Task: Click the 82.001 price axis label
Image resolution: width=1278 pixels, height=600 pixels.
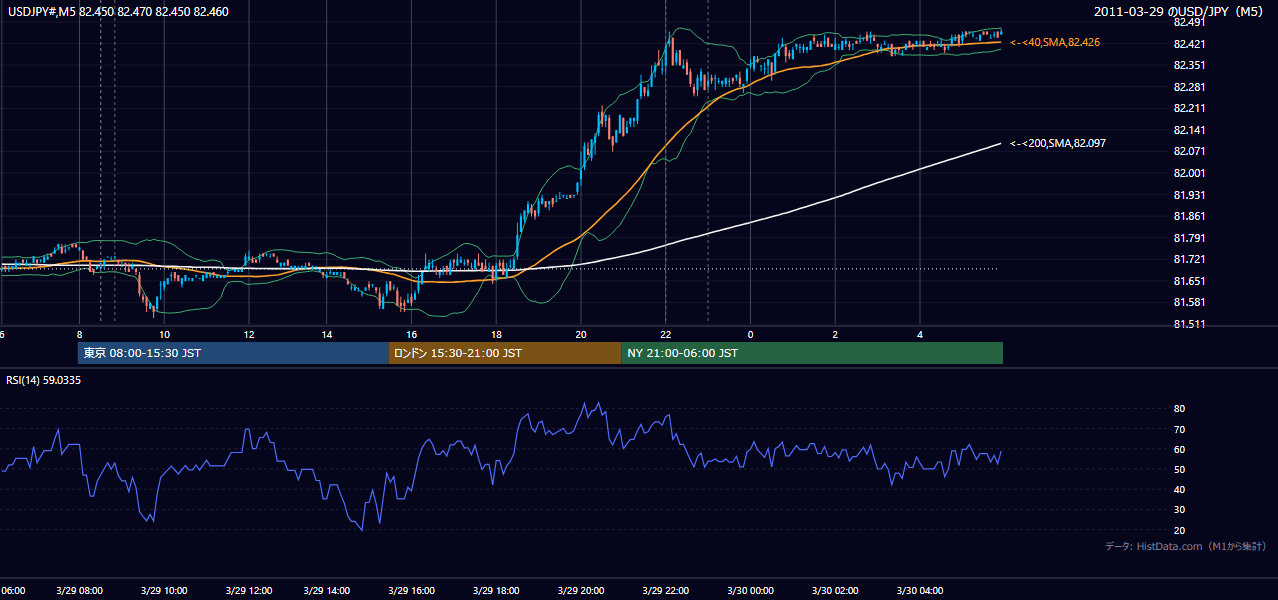Action: point(1187,173)
